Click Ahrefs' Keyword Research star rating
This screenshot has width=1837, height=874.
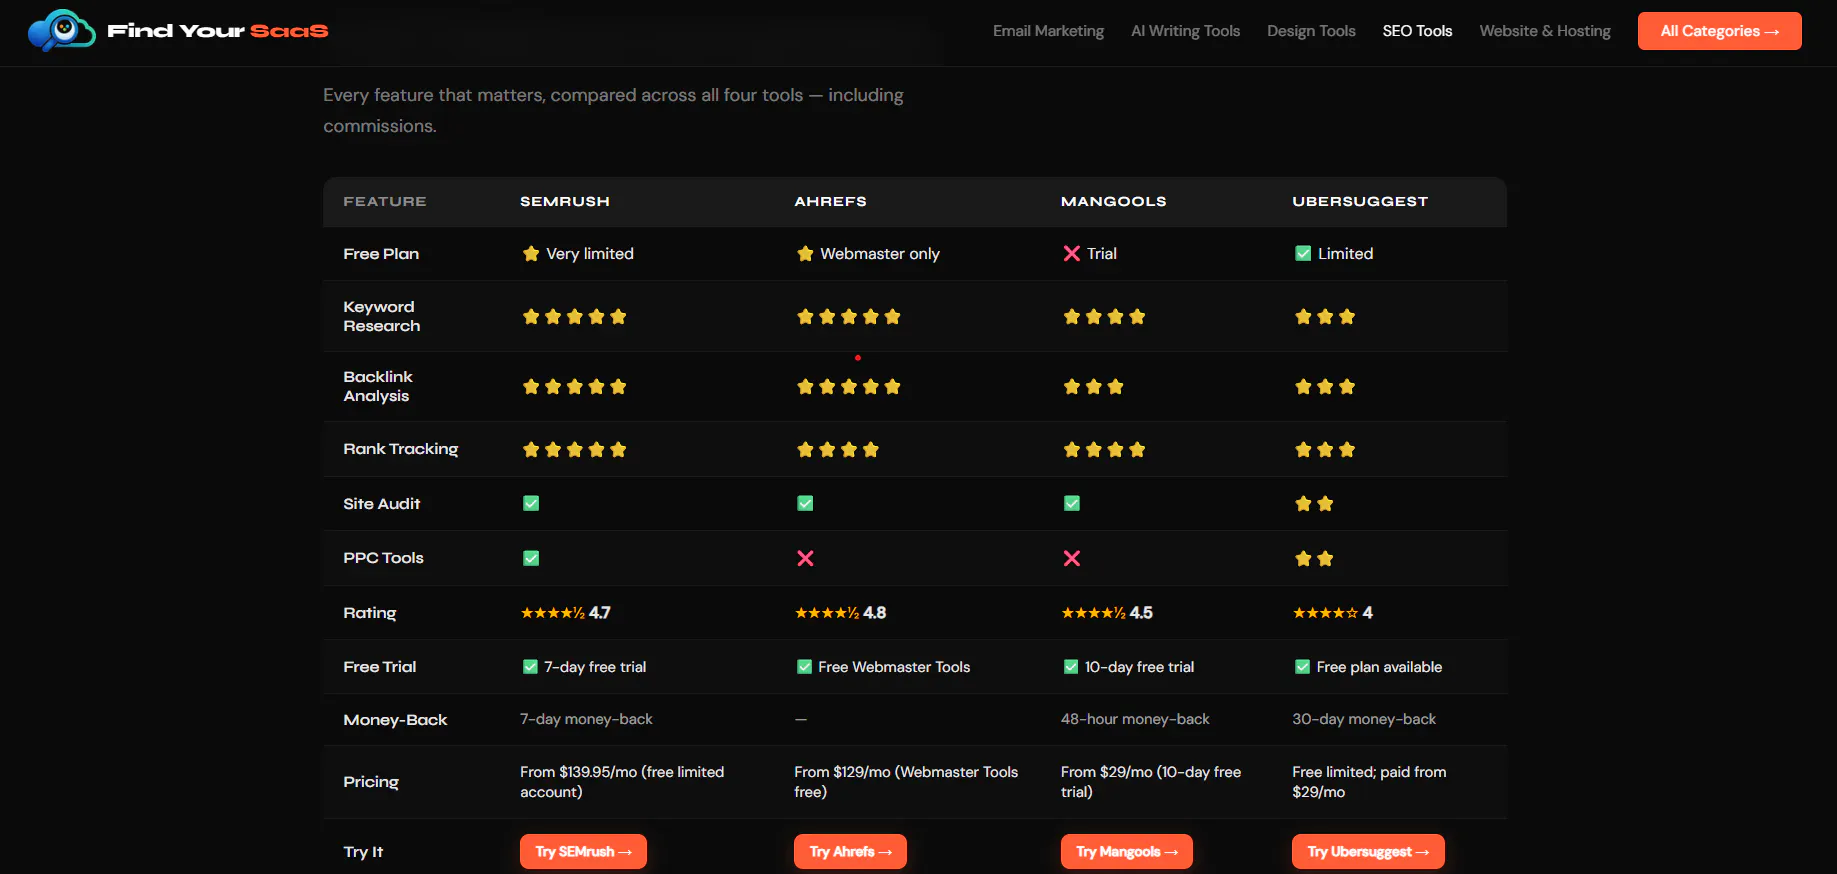(849, 317)
